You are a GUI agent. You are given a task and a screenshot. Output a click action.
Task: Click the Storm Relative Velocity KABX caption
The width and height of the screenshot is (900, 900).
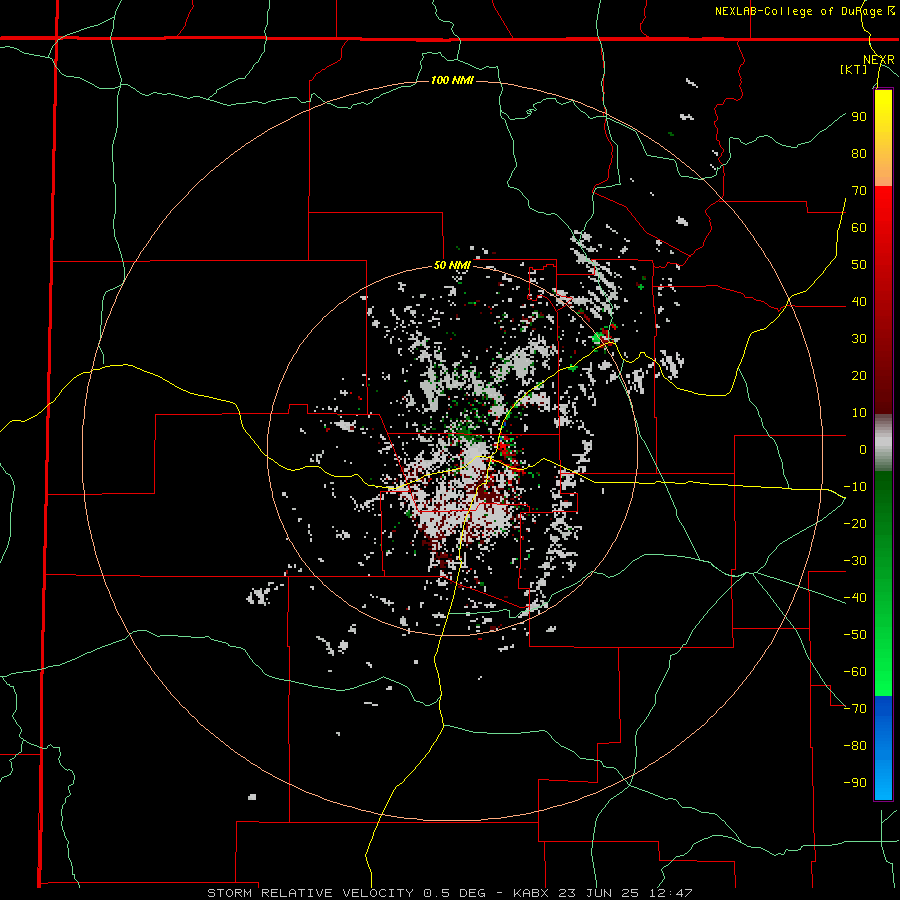coord(450,893)
